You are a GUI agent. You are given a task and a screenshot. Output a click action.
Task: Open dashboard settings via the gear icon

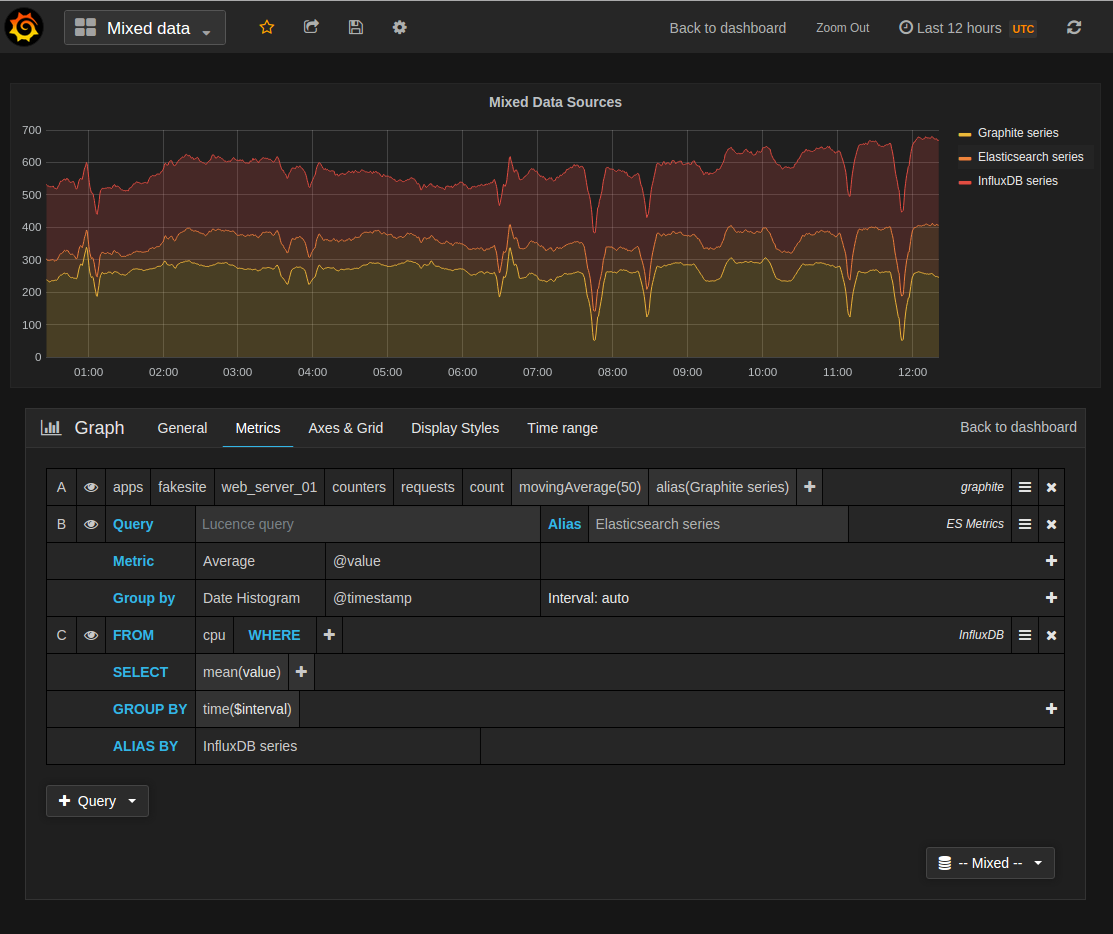pos(399,27)
